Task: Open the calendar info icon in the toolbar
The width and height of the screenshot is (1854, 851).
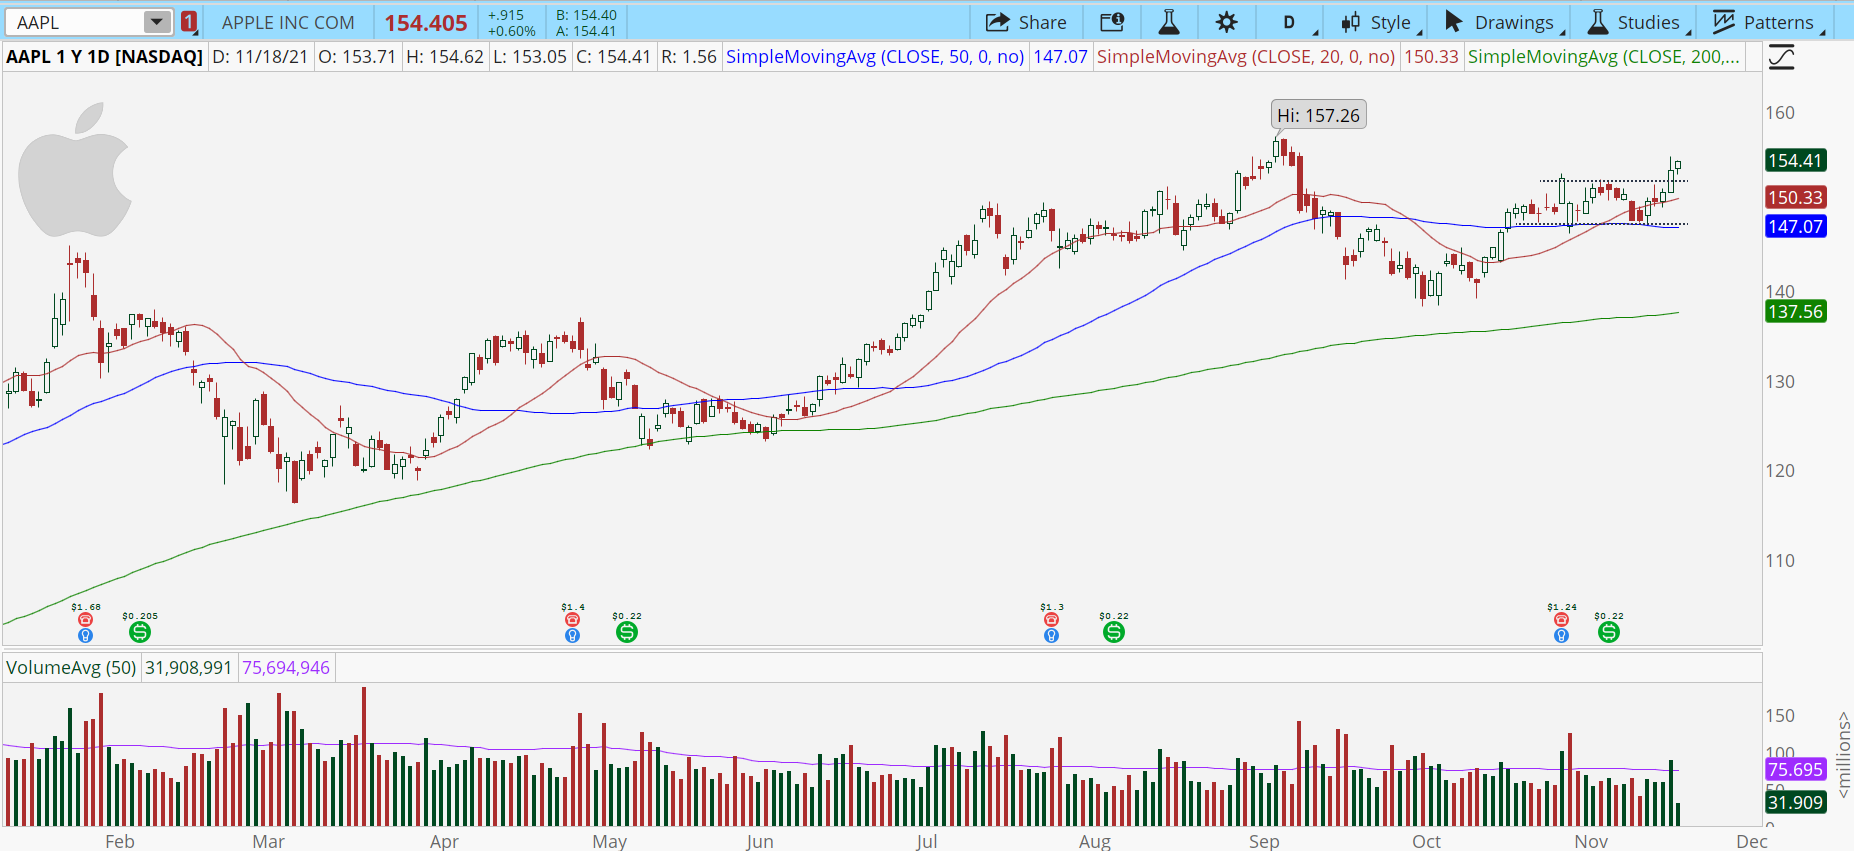Action: (x=1112, y=22)
